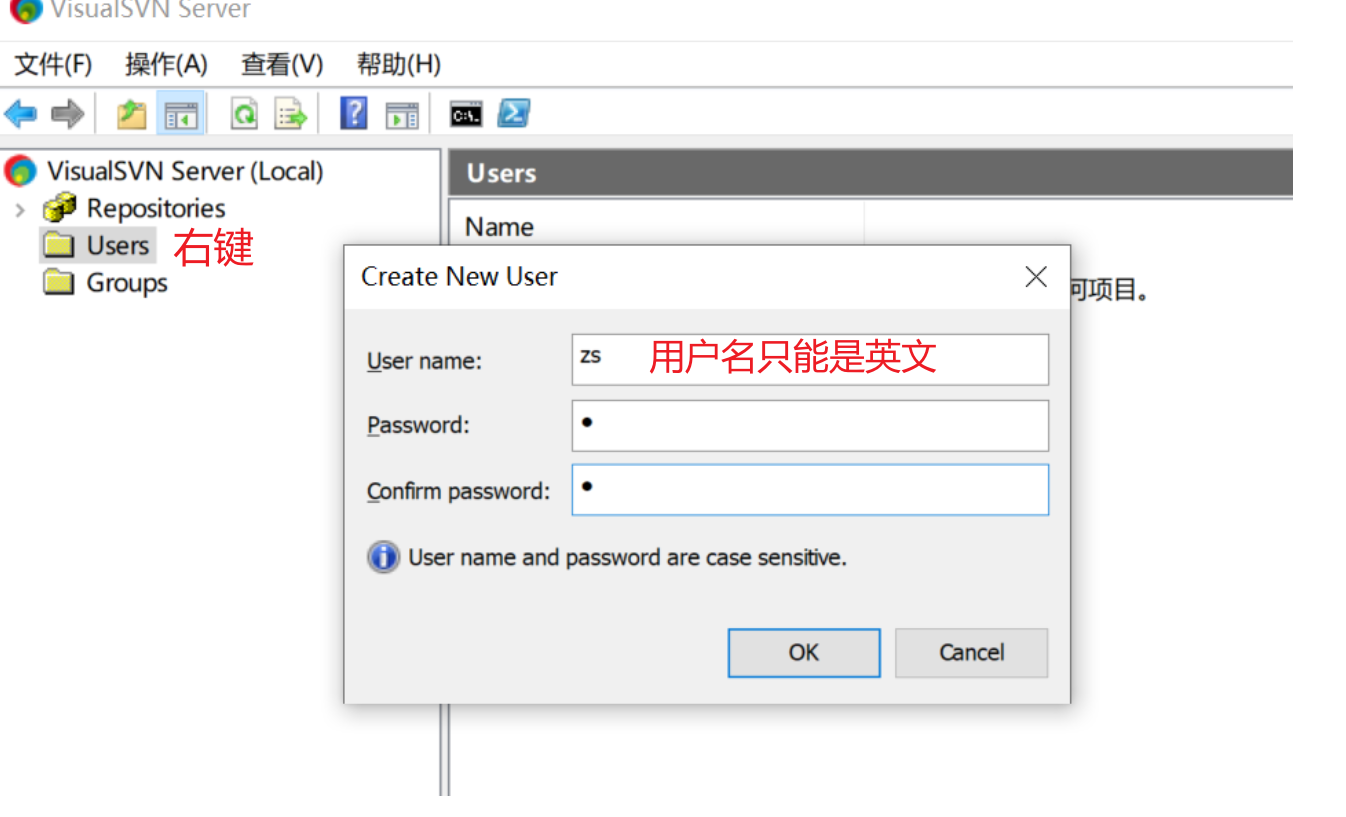Screen dimensions: 1346x817
Task: Select VisualSVN Server (Local) root node
Action: 184,171
